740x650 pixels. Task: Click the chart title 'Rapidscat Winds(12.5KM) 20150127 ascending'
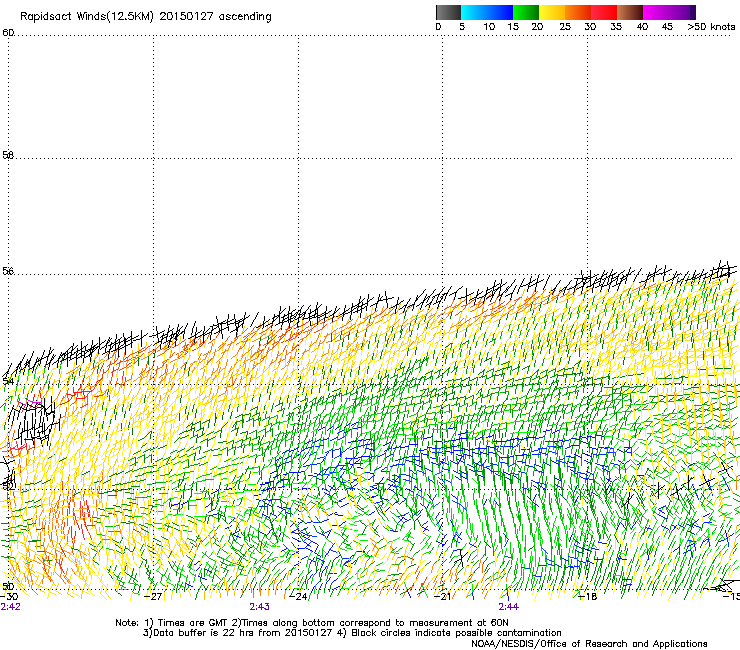146,17
